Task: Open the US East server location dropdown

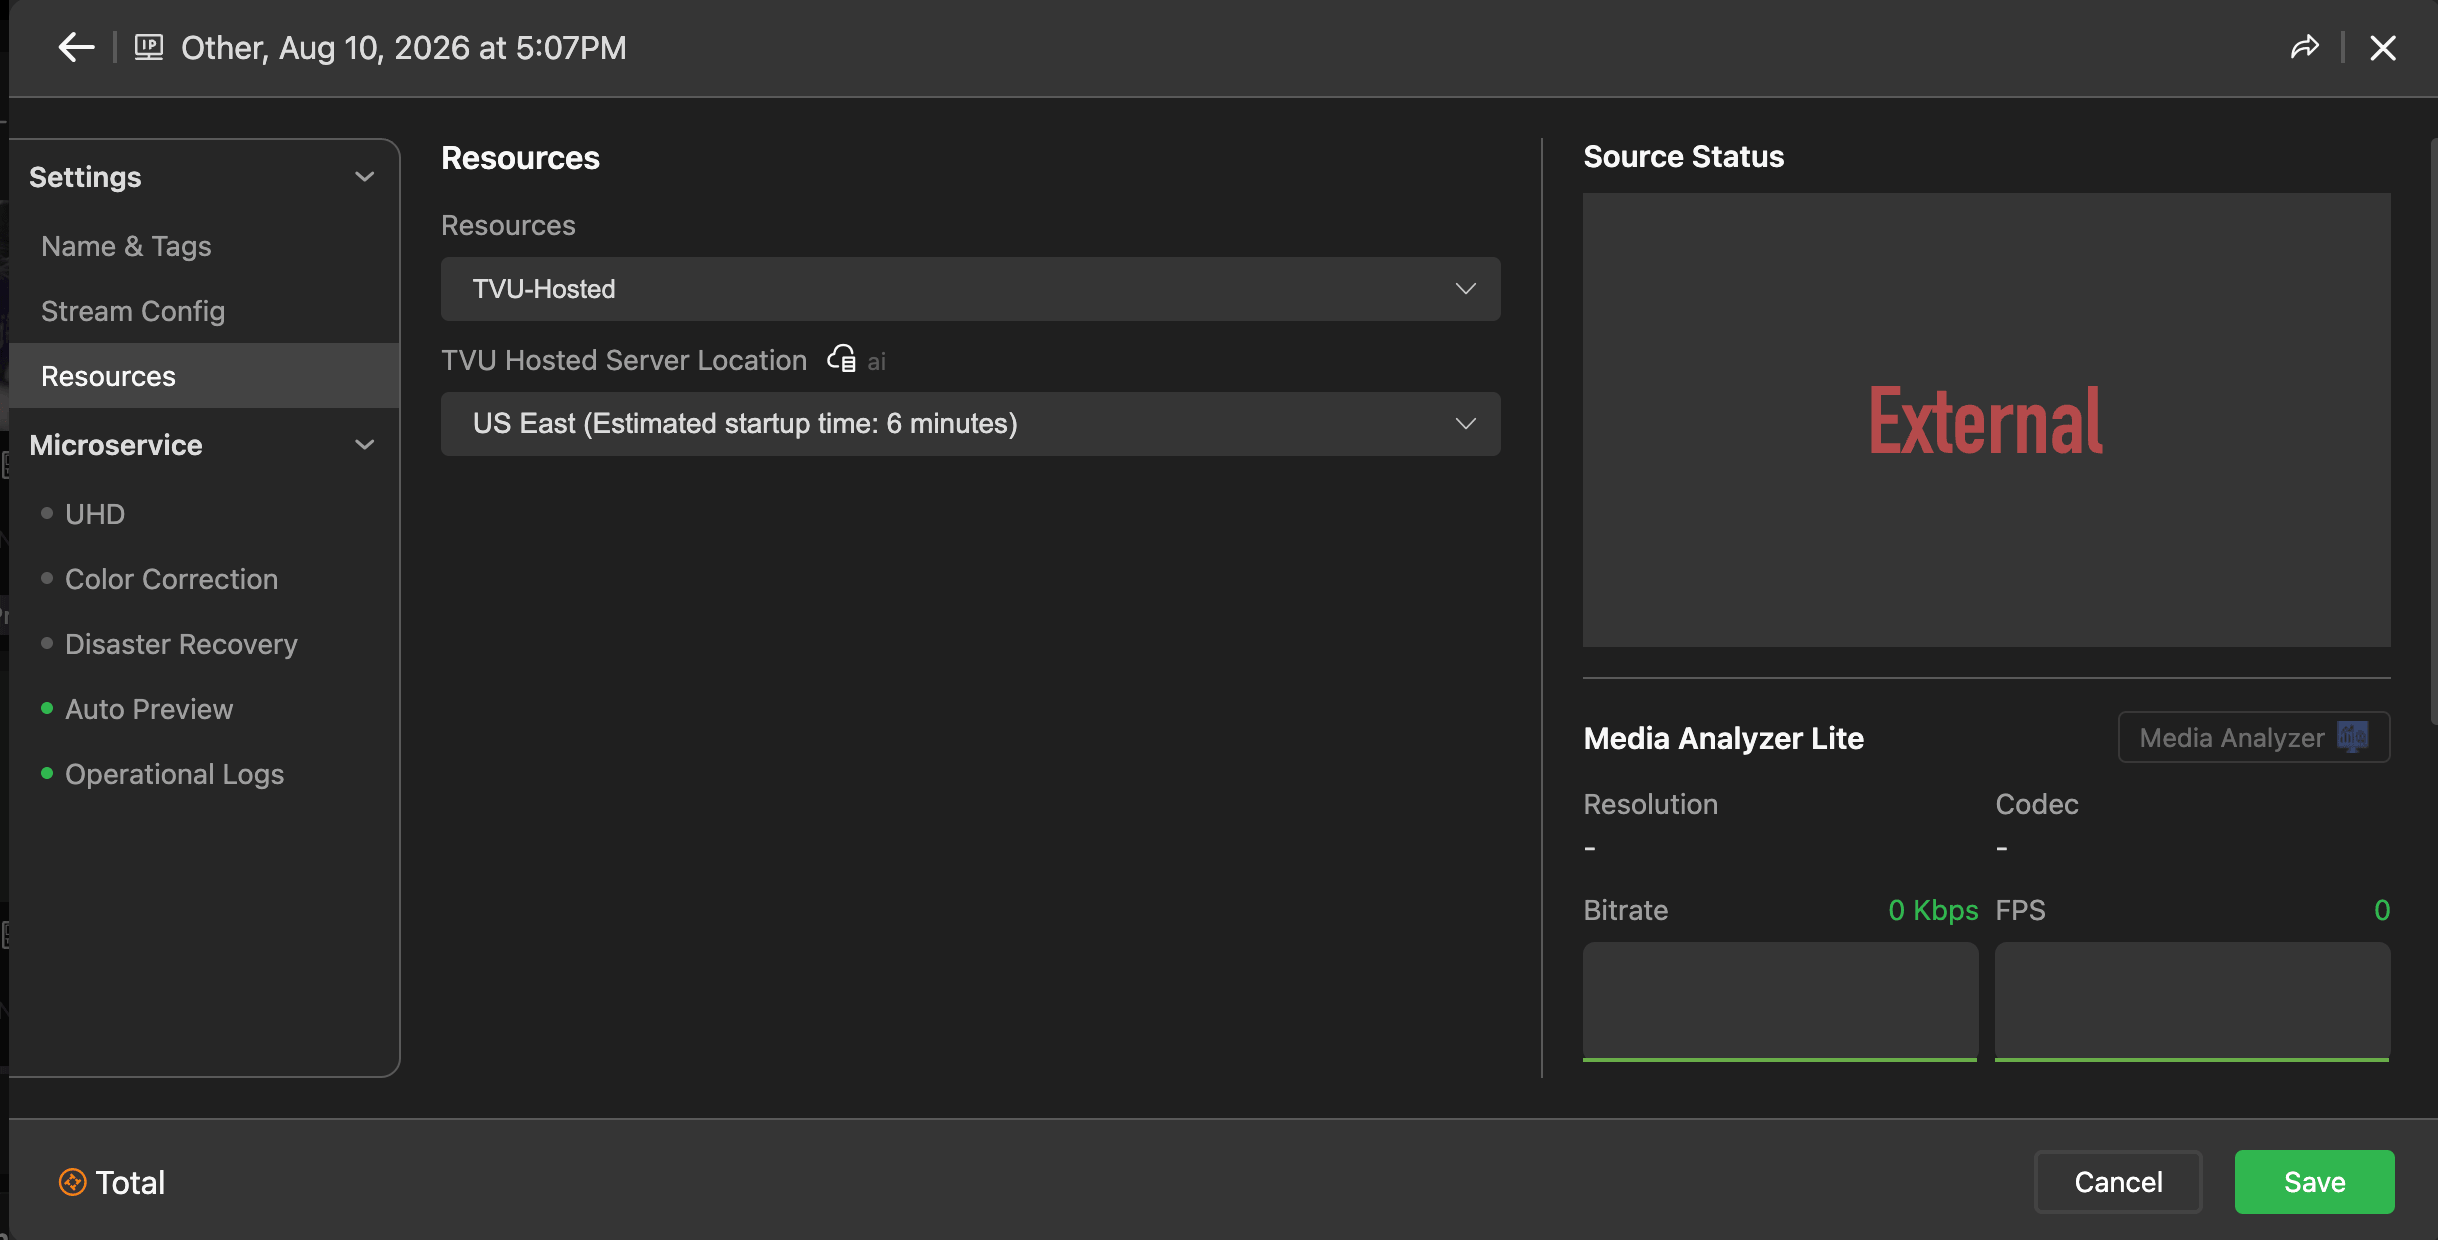Action: (x=970, y=424)
